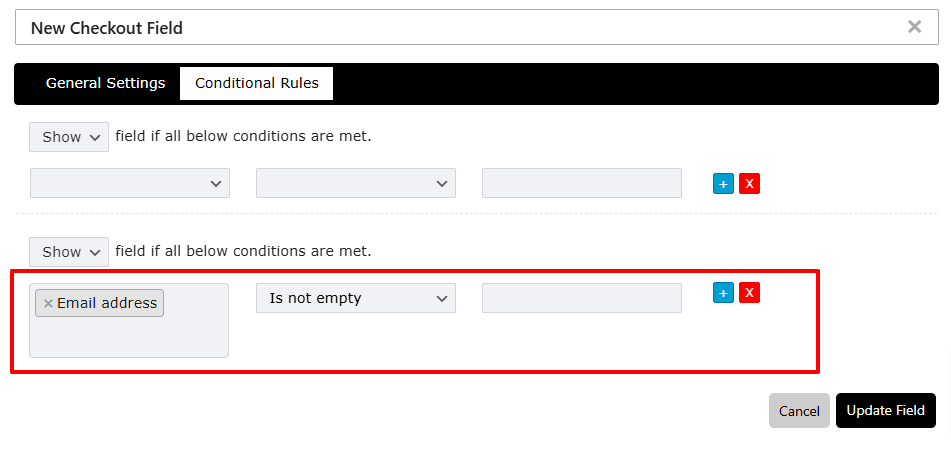
Task: Close the New Checkout Field dialog
Action: (914, 27)
